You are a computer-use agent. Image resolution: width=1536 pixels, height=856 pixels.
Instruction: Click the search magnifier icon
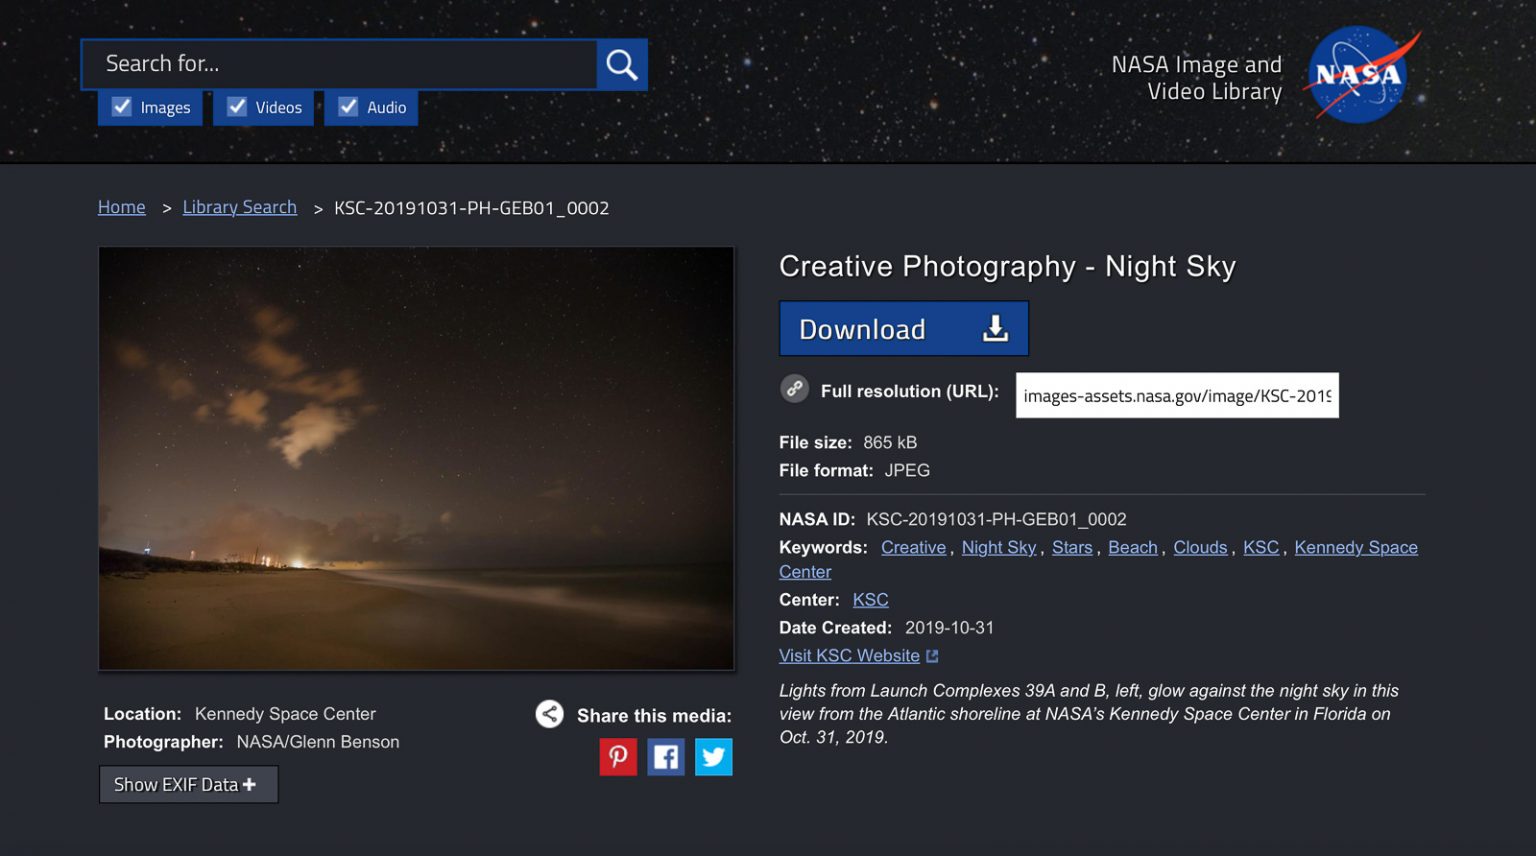pyautogui.click(x=620, y=63)
